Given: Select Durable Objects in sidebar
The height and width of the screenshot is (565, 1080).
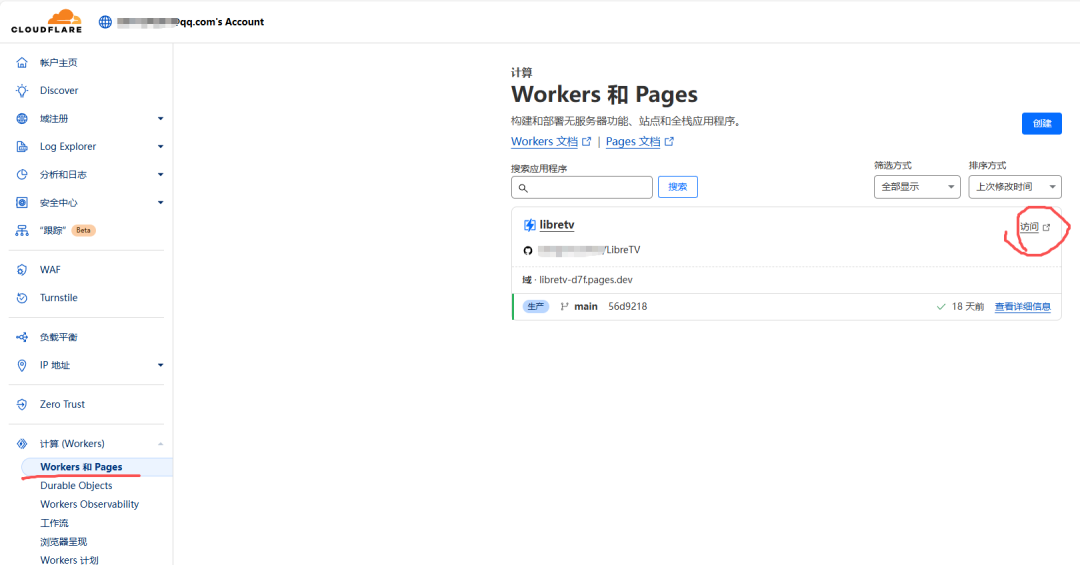Looking at the screenshot, I should (x=76, y=486).
